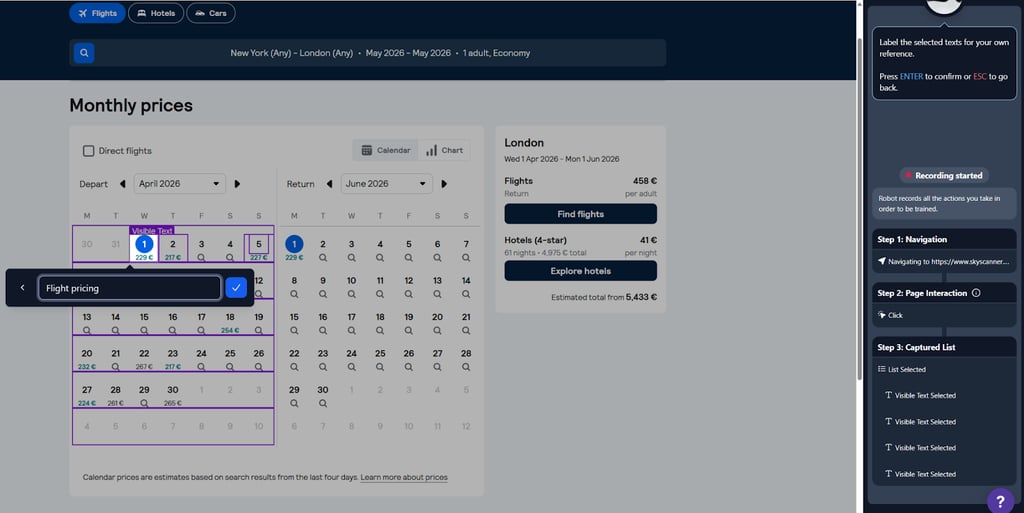Select the Flights tab
This screenshot has width=1024, height=513.
pyautogui.click(x=97, y=13)
